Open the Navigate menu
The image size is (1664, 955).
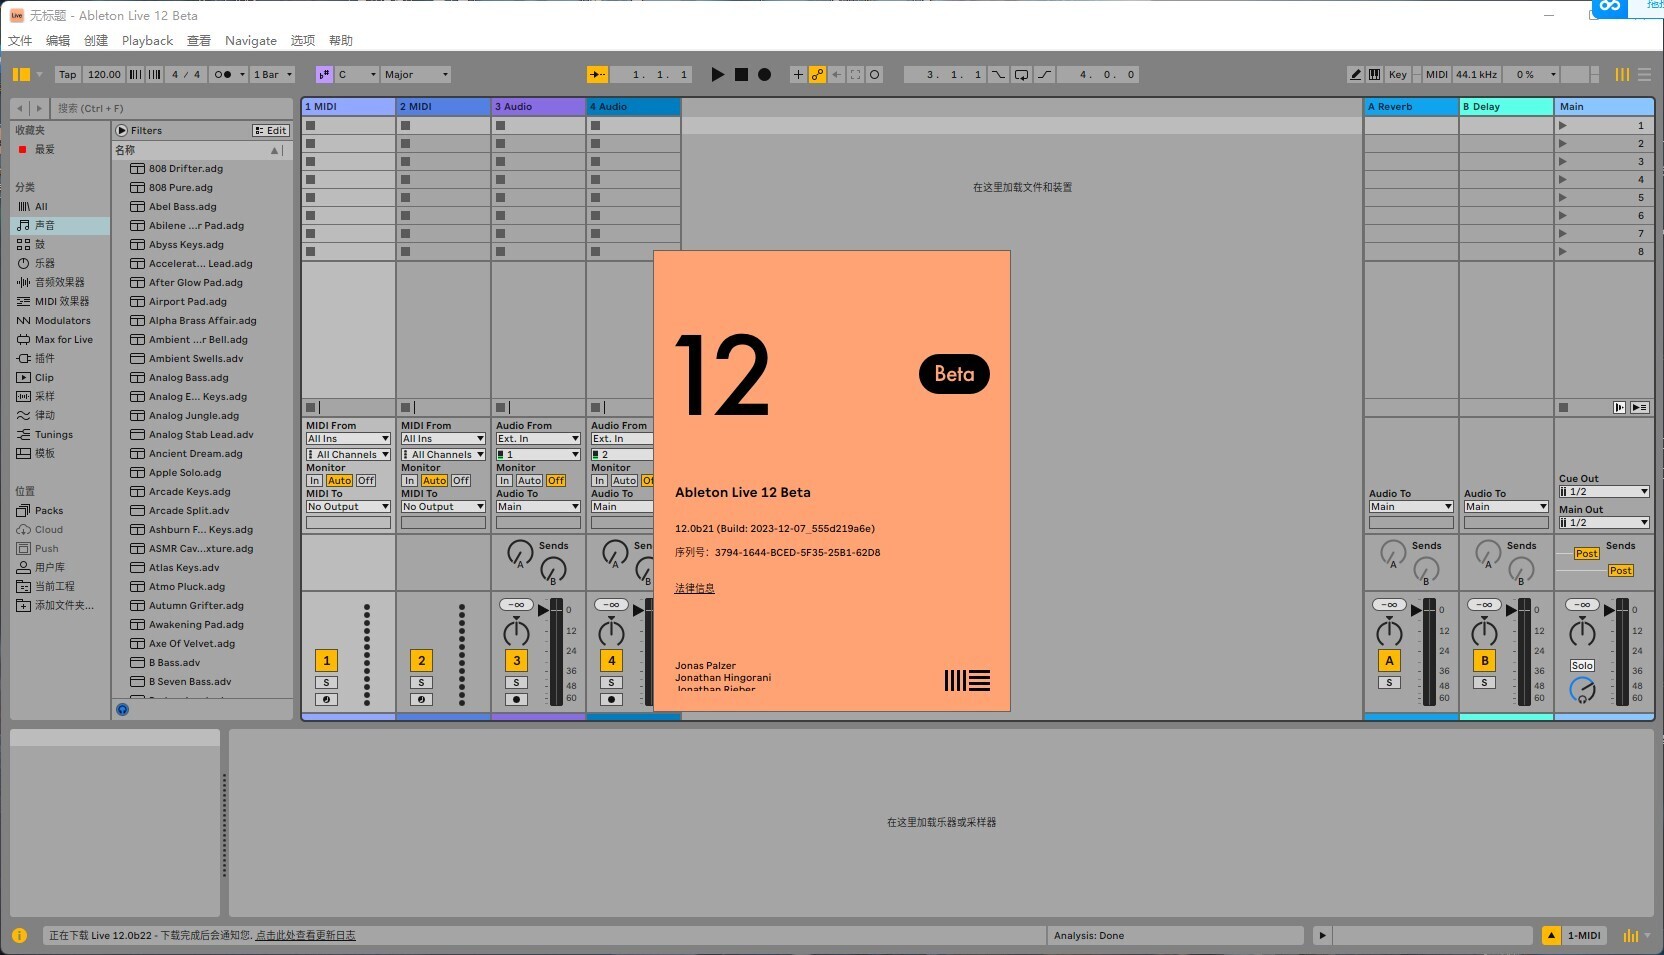251,41
